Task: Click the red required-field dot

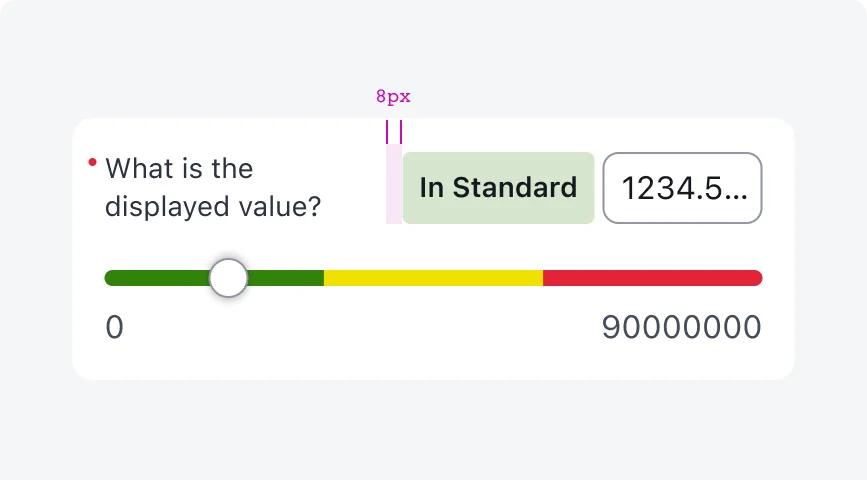Action: click(92, 162)
